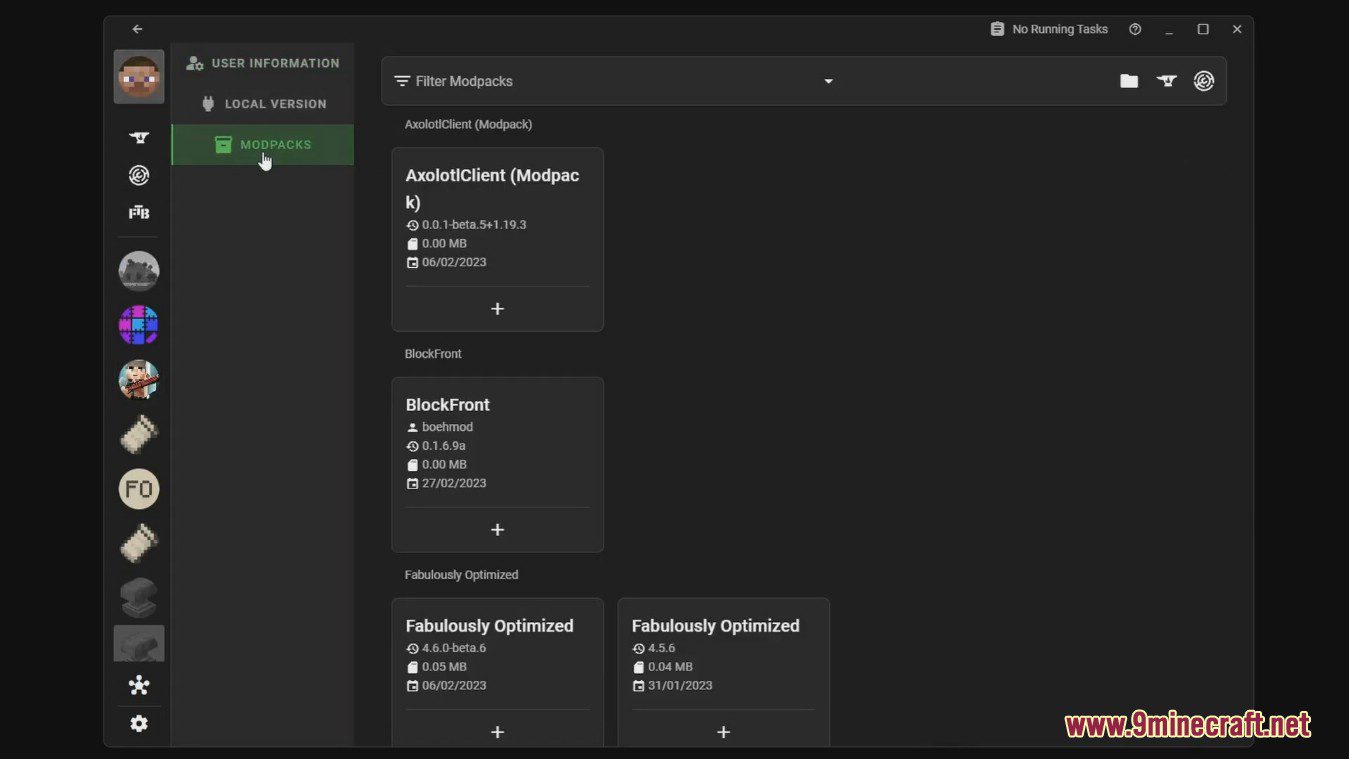Image resolution: width=1349 pixels, height=759 pixels.
Task: Click the 0.05 MB size text
Action: 444,667
